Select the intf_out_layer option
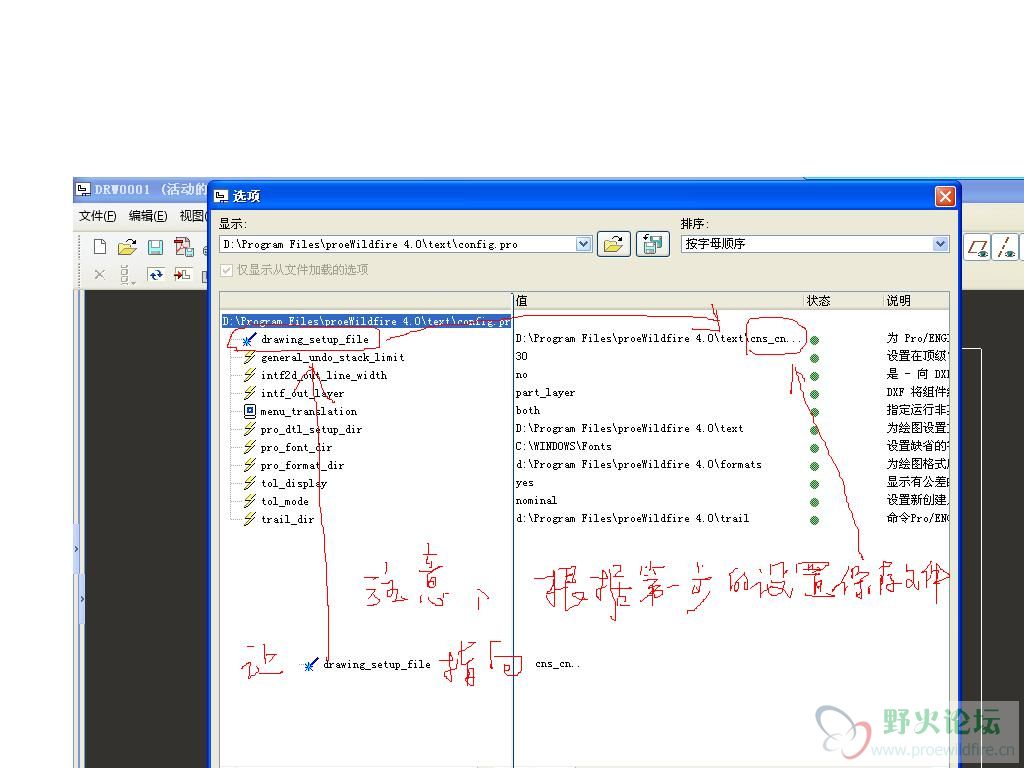The image size is (1024, 768). pyautogui.click(x=302, y=393)
